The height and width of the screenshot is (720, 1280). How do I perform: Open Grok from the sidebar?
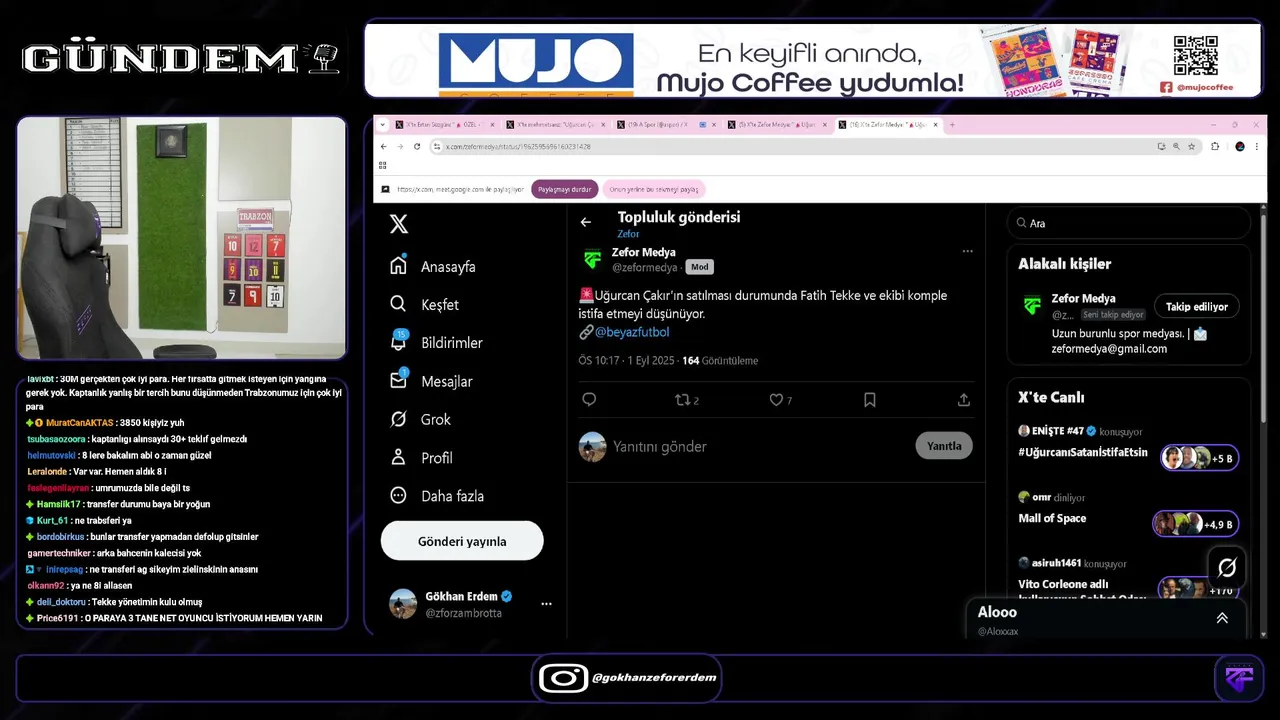click(x=421, y=419)
